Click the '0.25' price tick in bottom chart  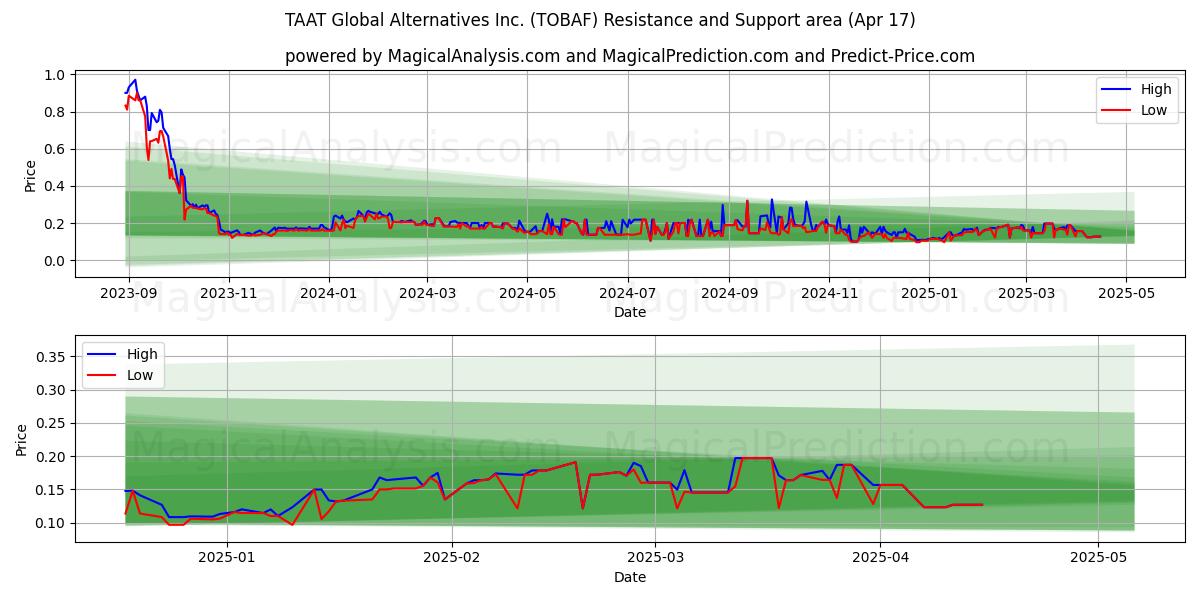51,423
